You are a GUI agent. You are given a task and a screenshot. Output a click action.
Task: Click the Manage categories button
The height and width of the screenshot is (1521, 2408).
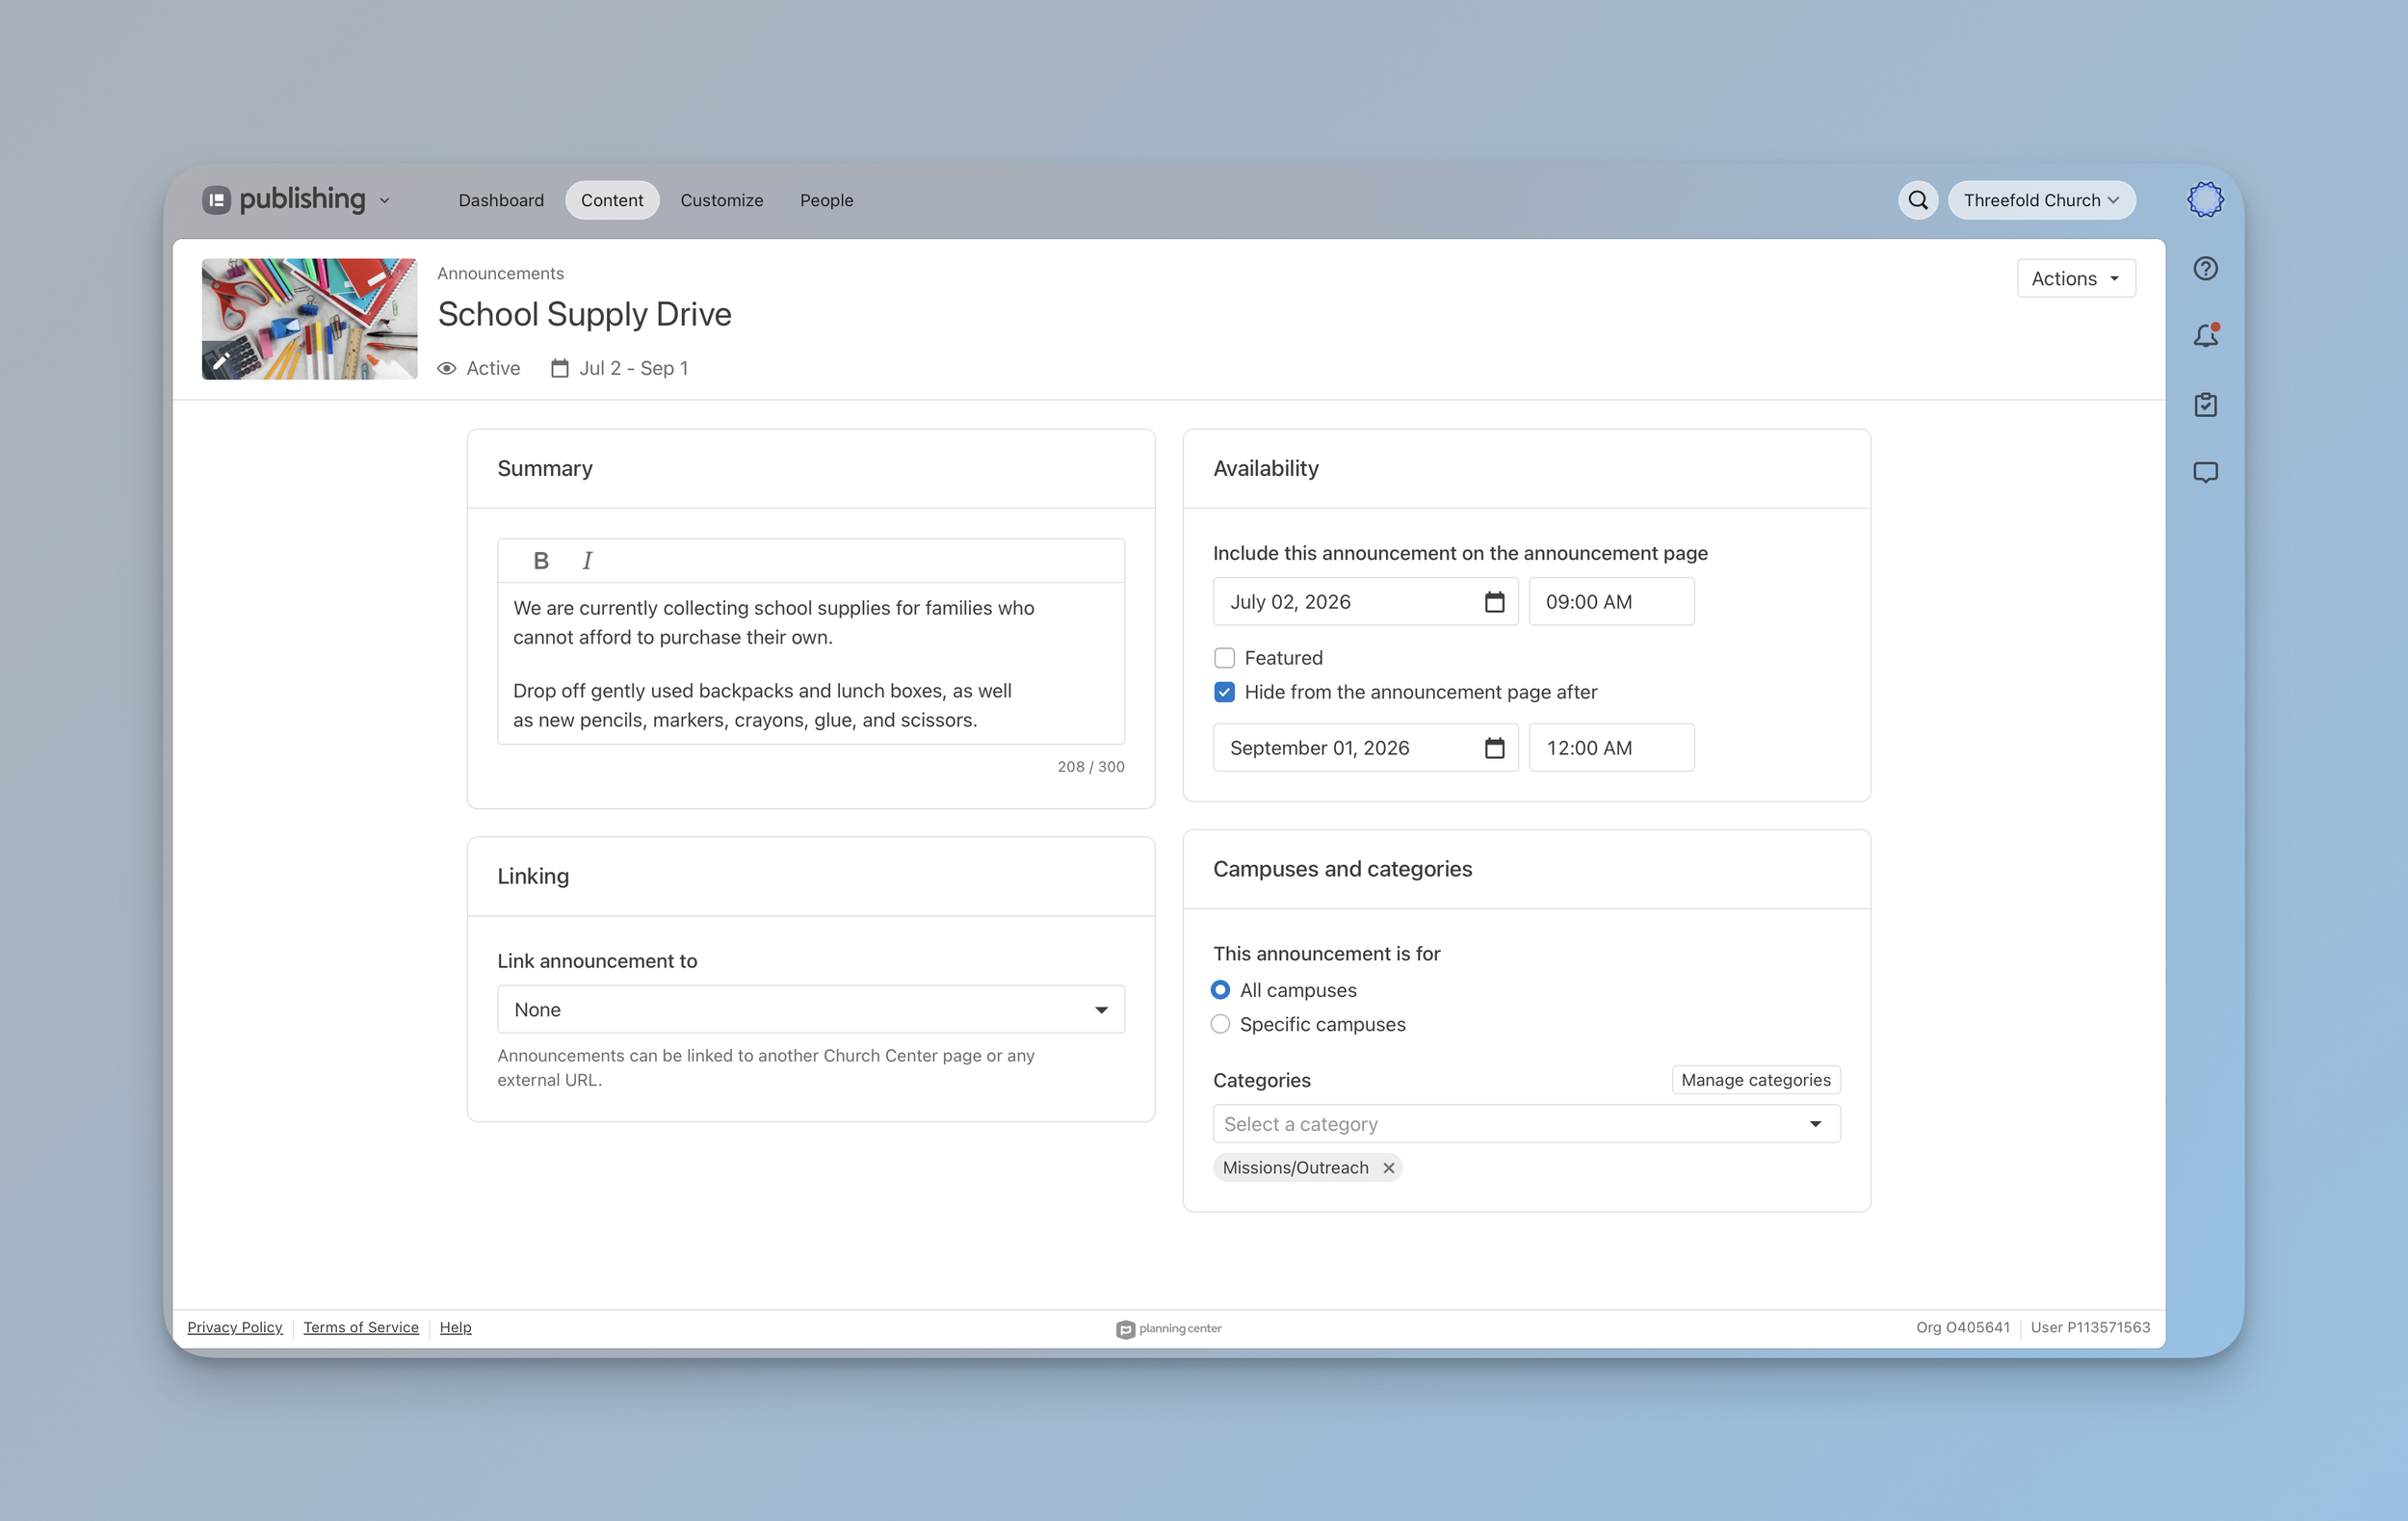(1755, 1080)
